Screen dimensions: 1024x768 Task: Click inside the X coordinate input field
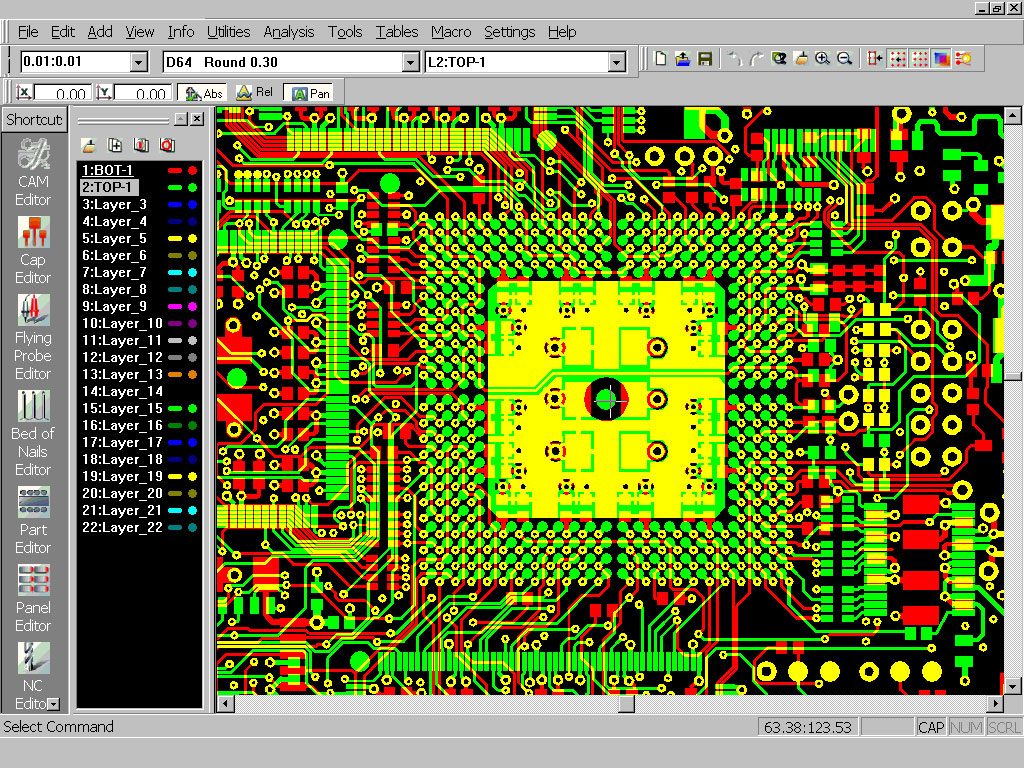coord(61,93)
